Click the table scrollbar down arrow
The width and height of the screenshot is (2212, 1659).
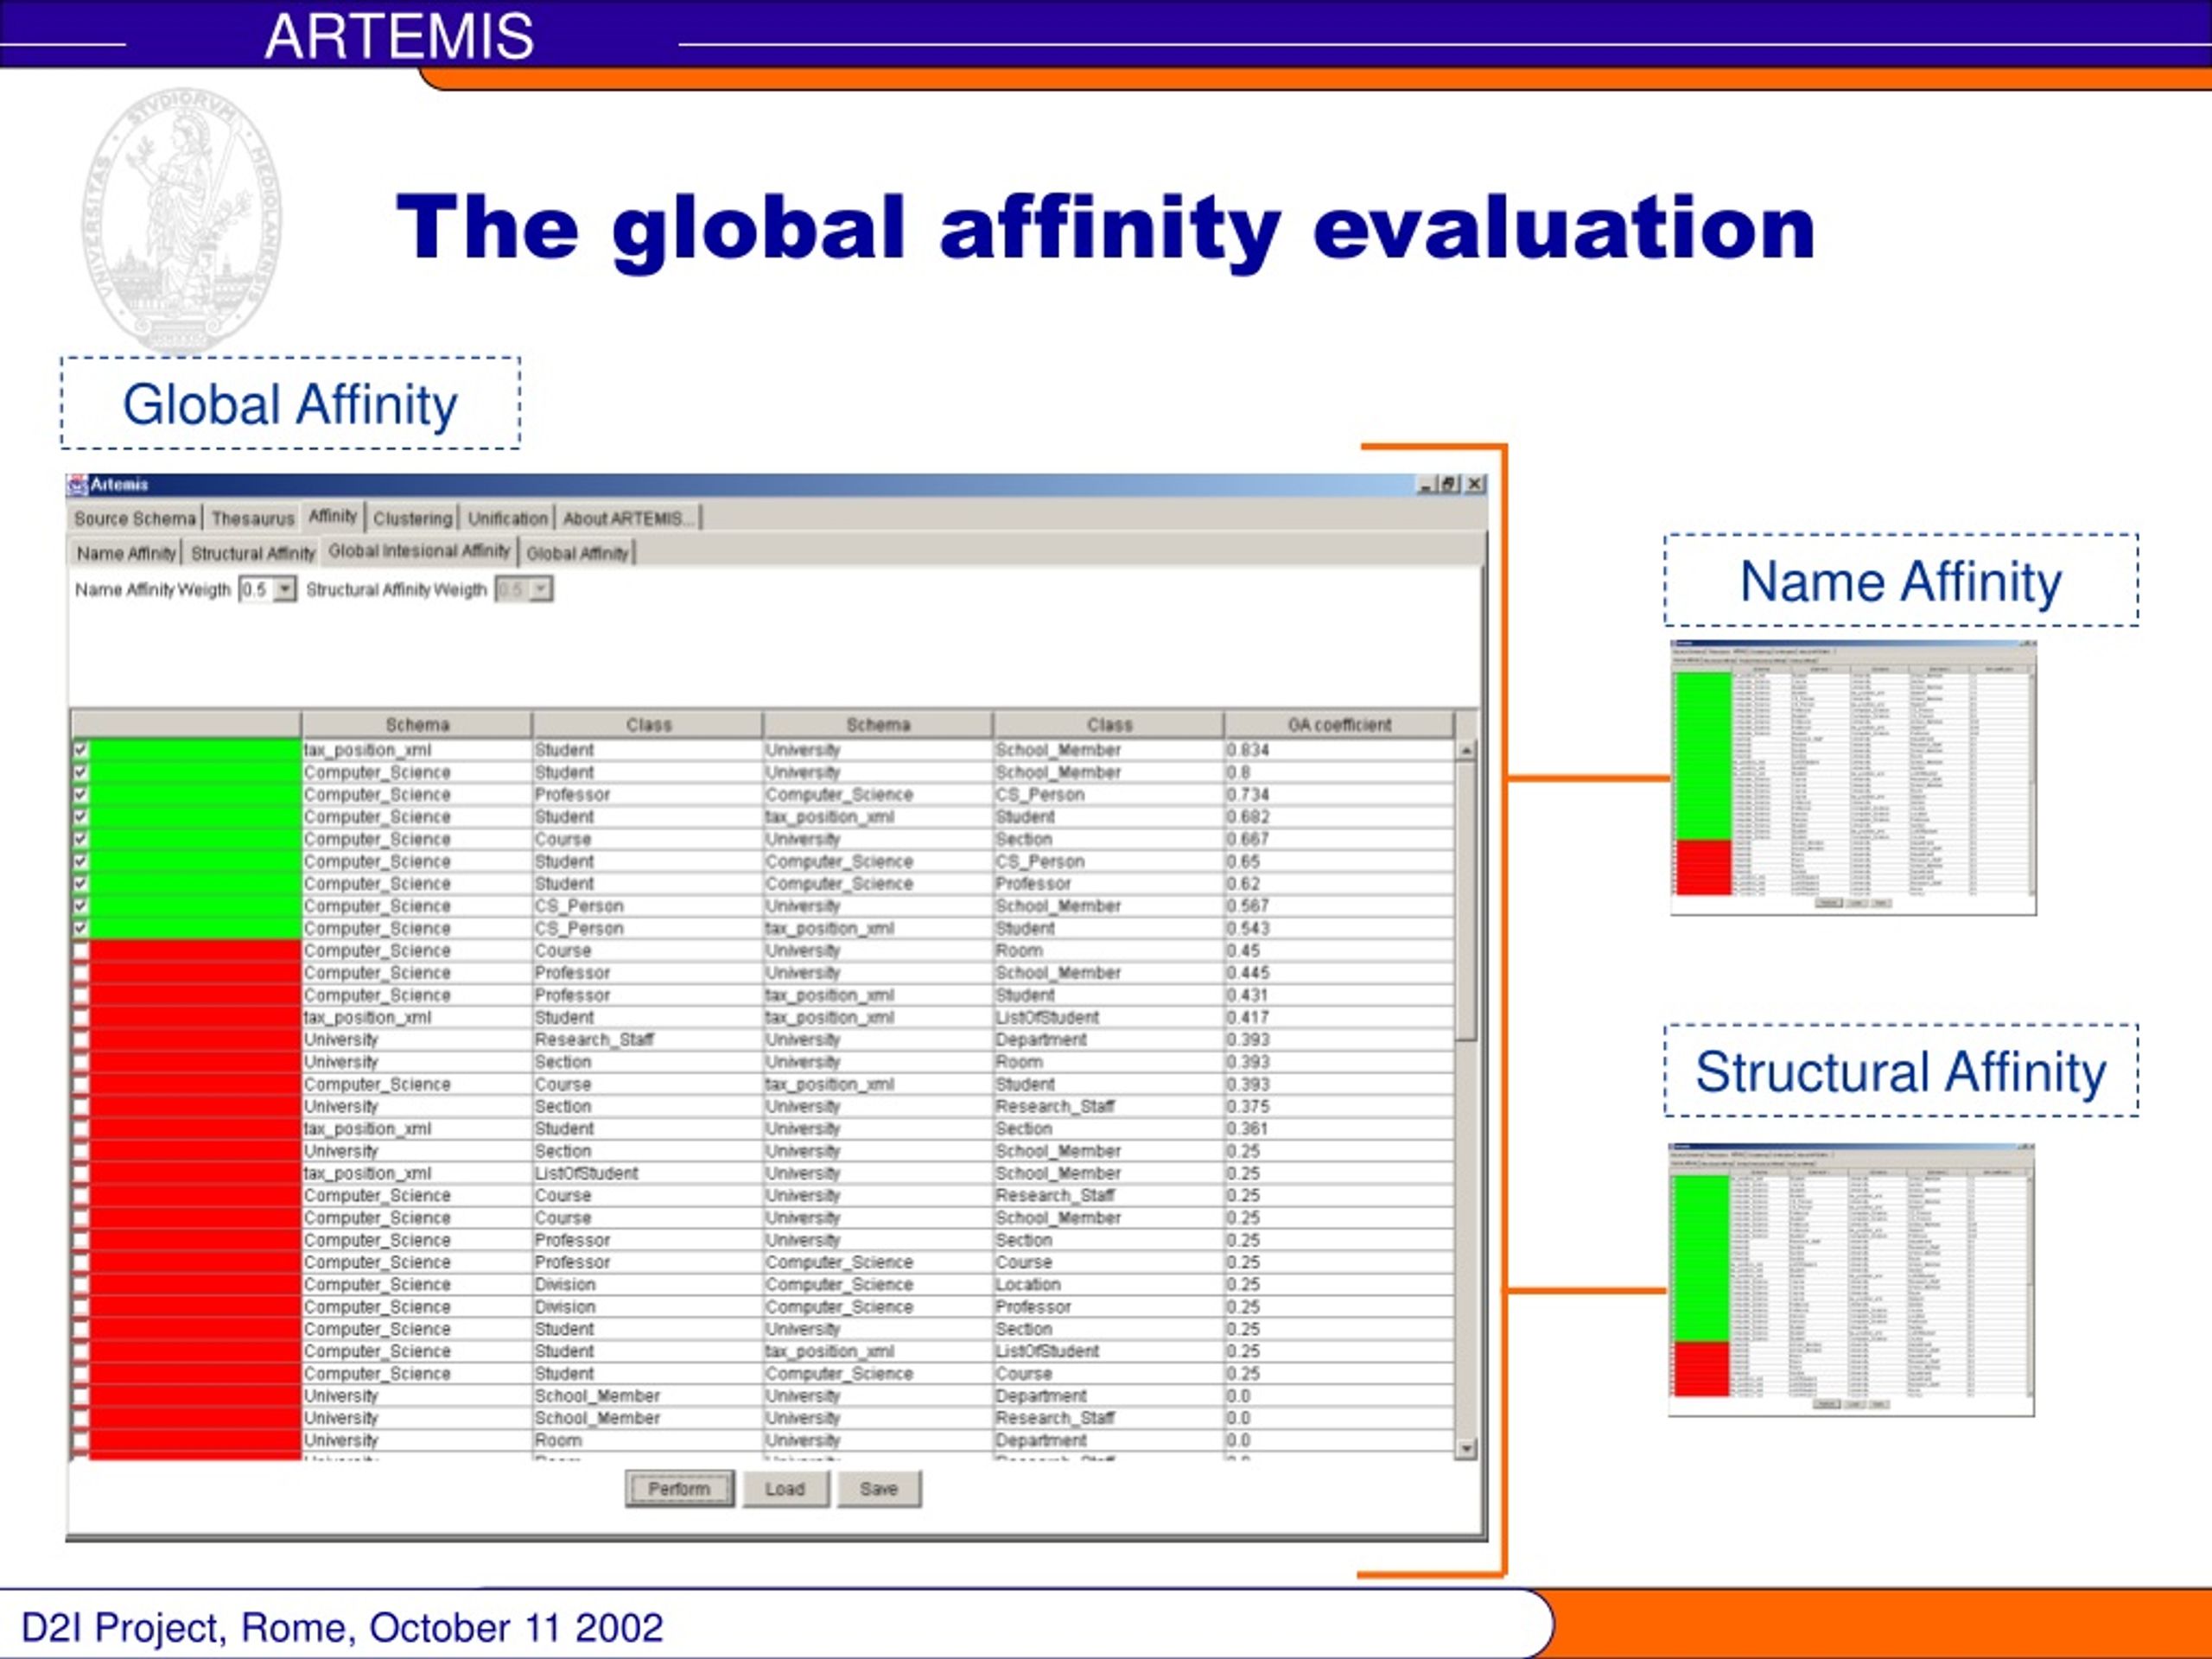[x=1466, y=1448]
